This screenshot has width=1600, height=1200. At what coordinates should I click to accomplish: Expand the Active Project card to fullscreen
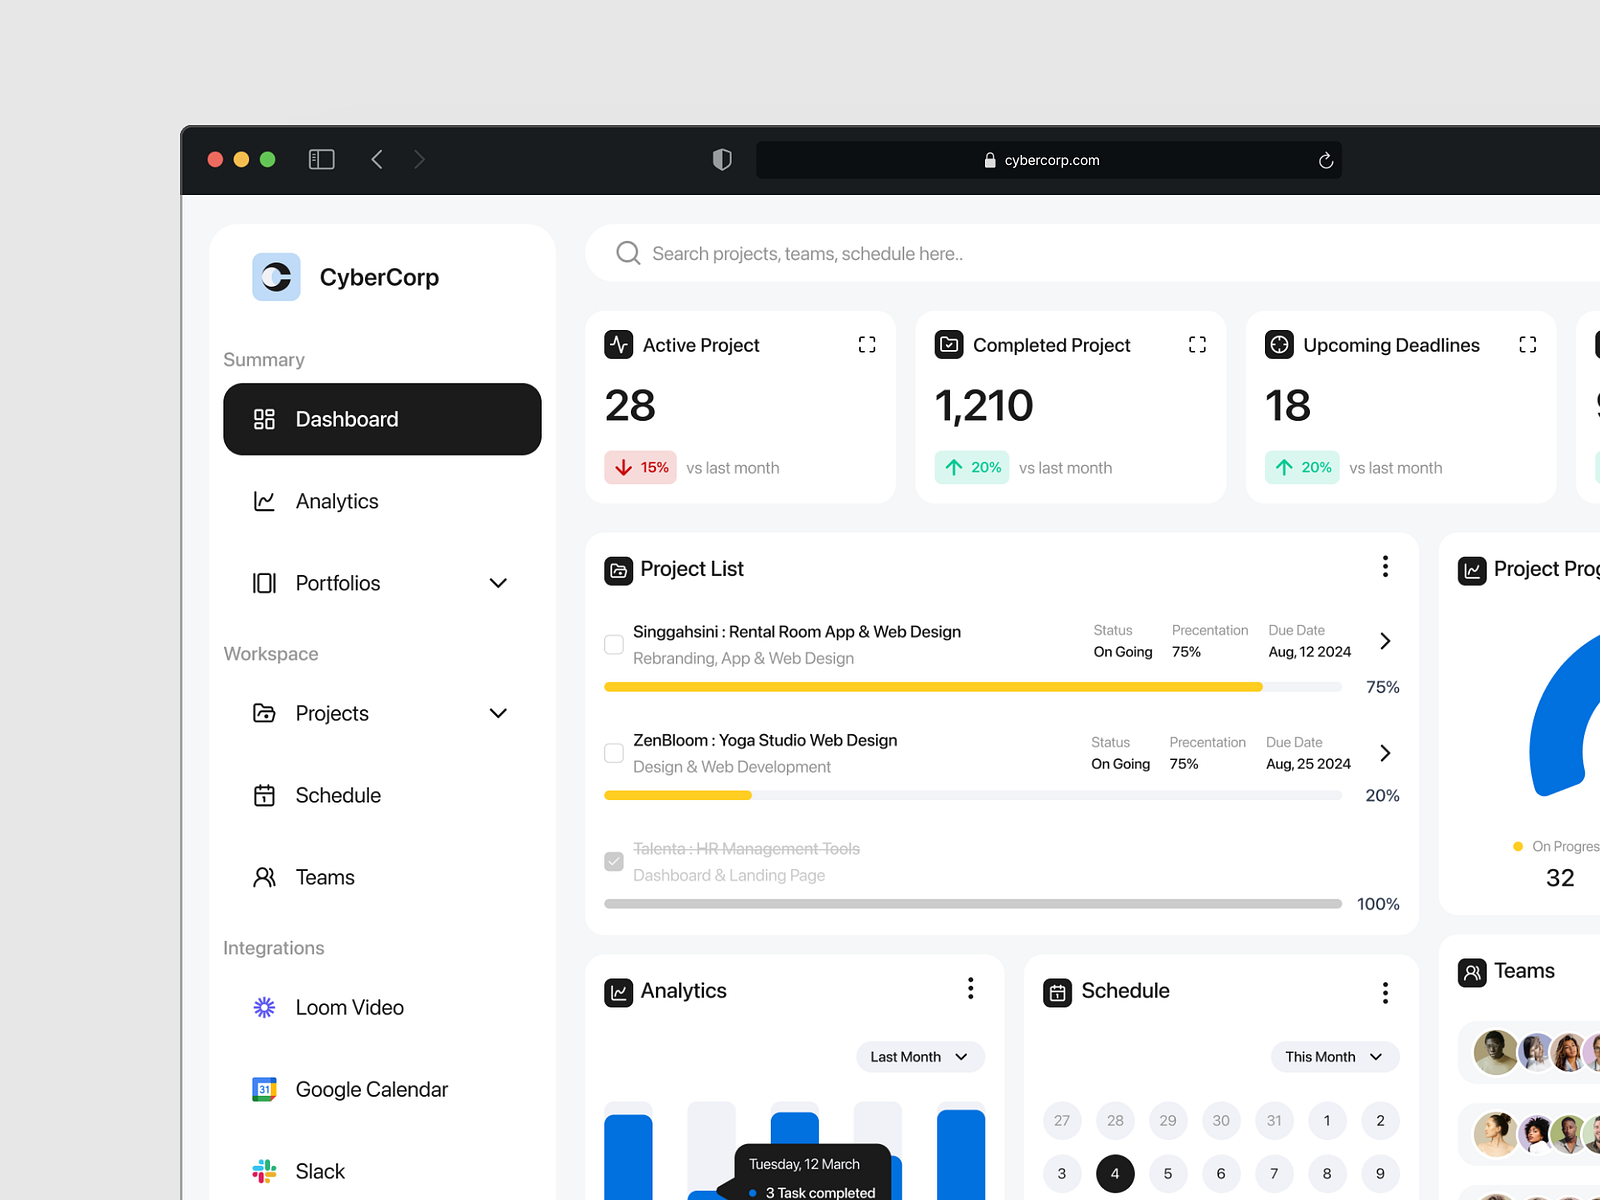tap(867, 344)
